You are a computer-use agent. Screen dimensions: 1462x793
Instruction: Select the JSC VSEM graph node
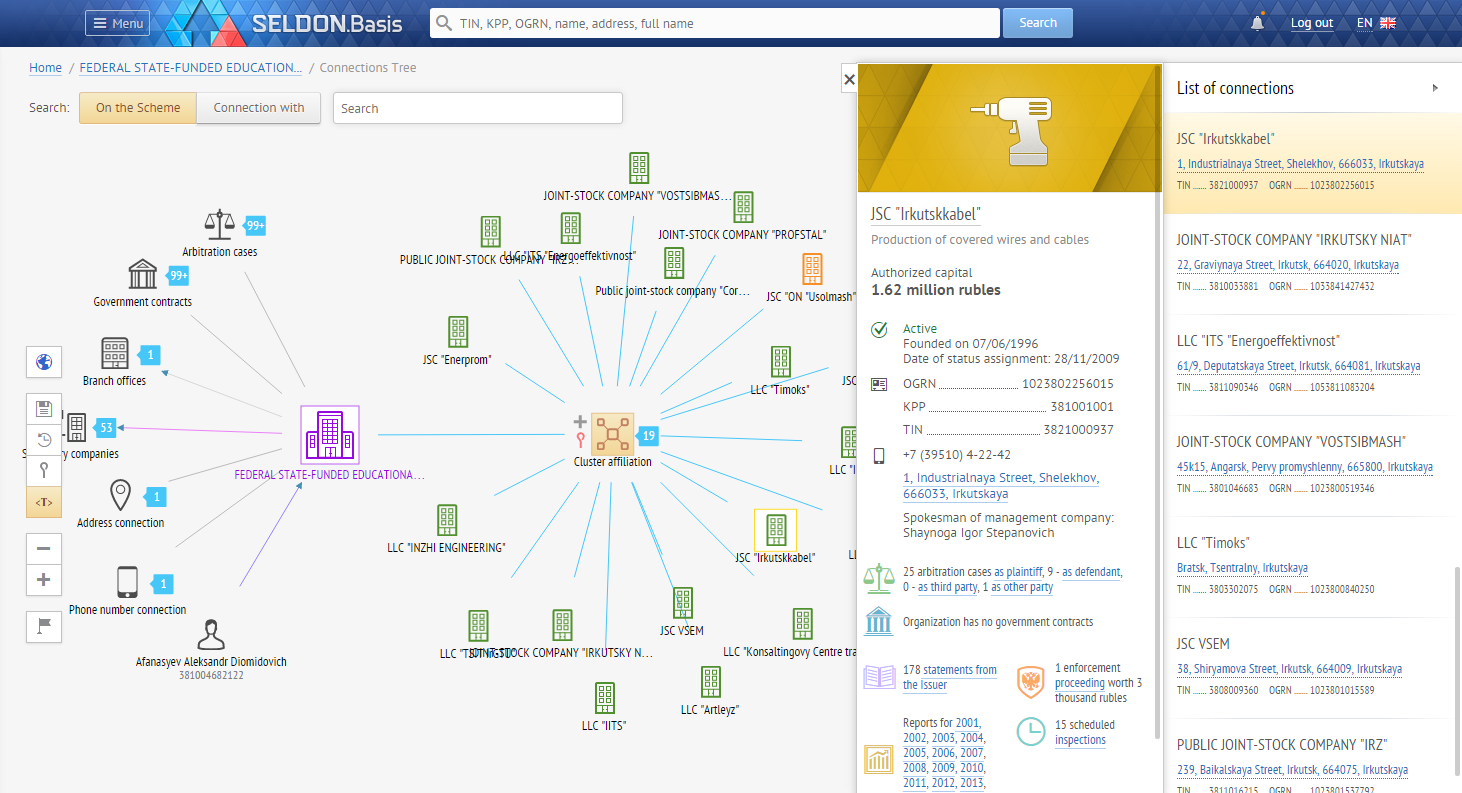(x=682, y=603)
